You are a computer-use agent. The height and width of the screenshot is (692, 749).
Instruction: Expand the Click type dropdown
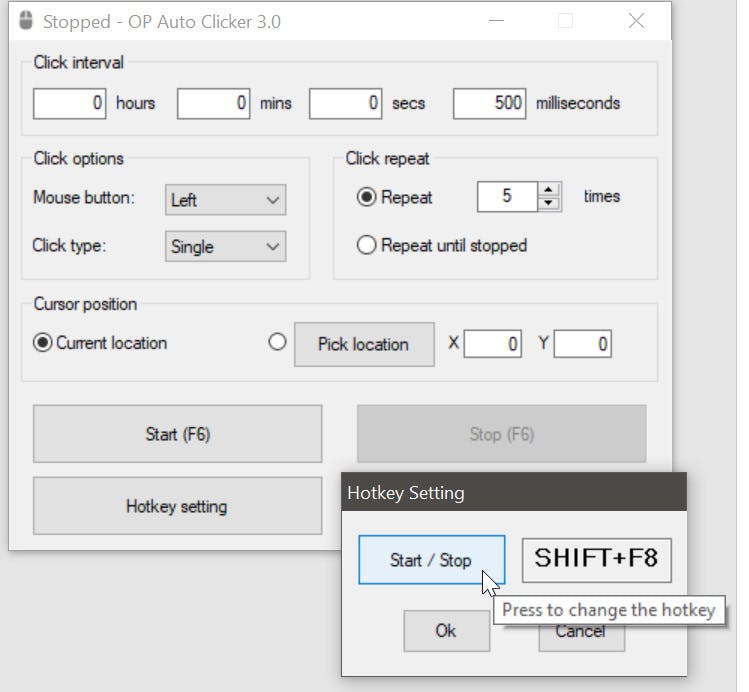(x=225, y=247)
